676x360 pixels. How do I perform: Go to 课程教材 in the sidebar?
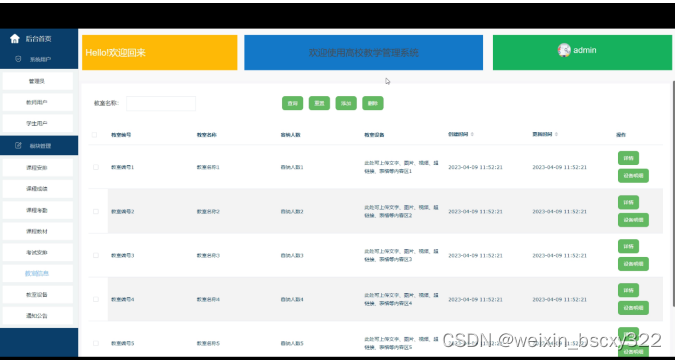click(38, 232)
